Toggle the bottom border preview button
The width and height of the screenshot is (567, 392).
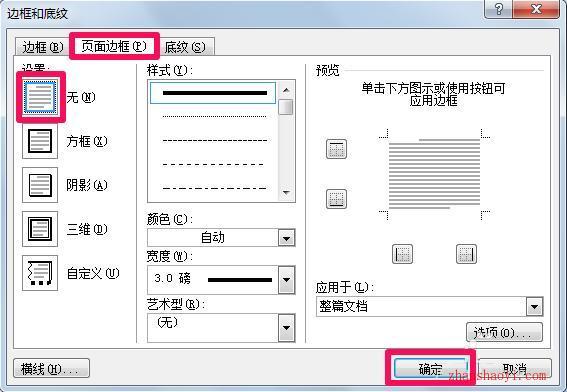336,199
